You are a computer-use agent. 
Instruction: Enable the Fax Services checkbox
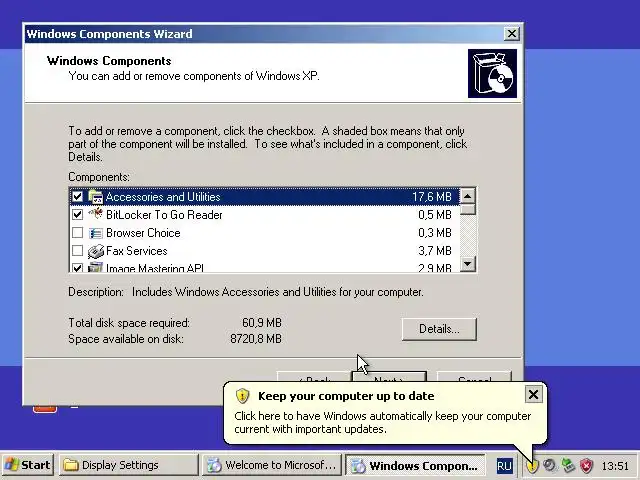coord(77,251)
